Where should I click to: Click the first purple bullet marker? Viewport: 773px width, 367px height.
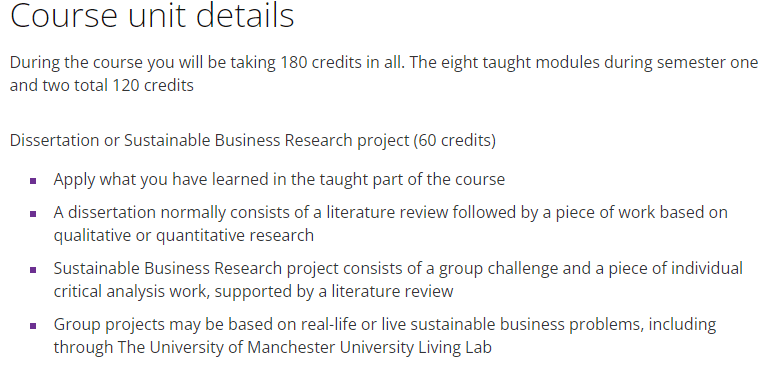pos(33,181)
